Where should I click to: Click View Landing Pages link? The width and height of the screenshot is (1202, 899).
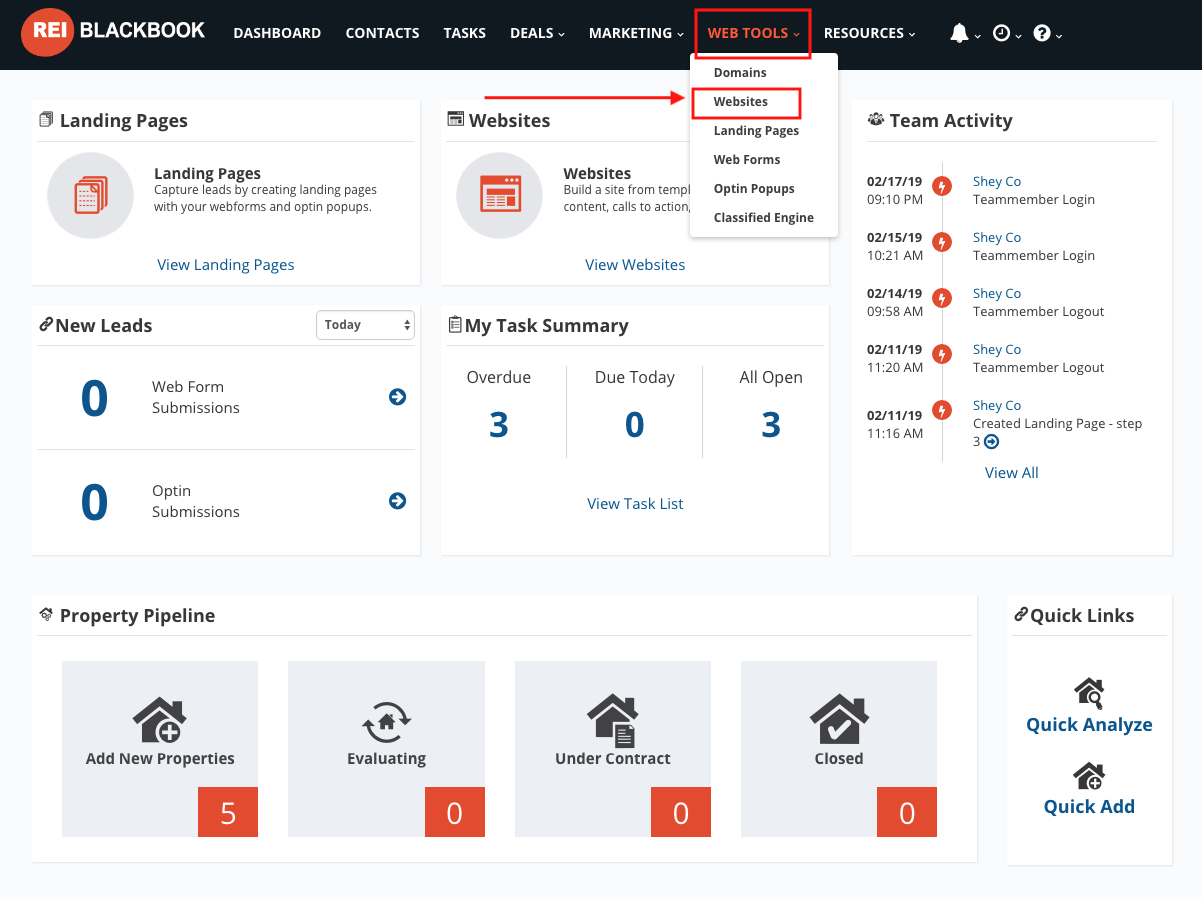point(226,265)
